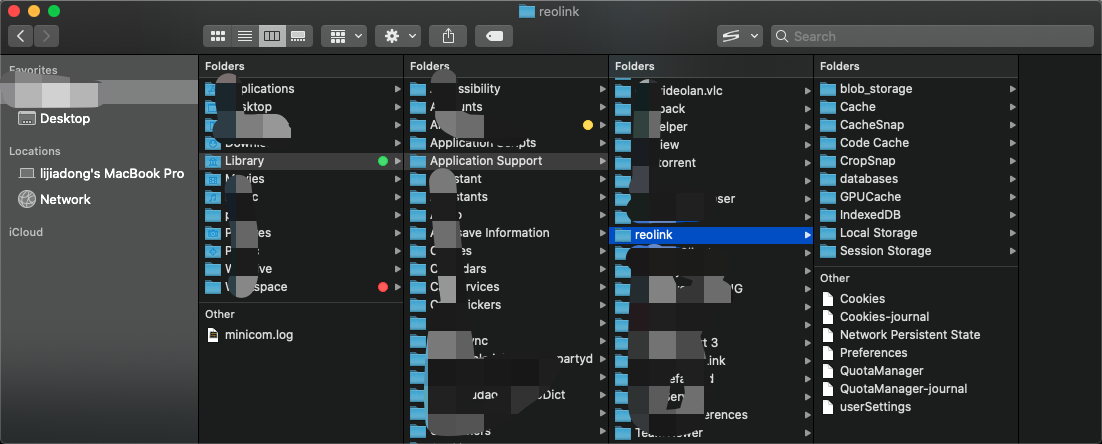Switch to list view

click(245, 36)
